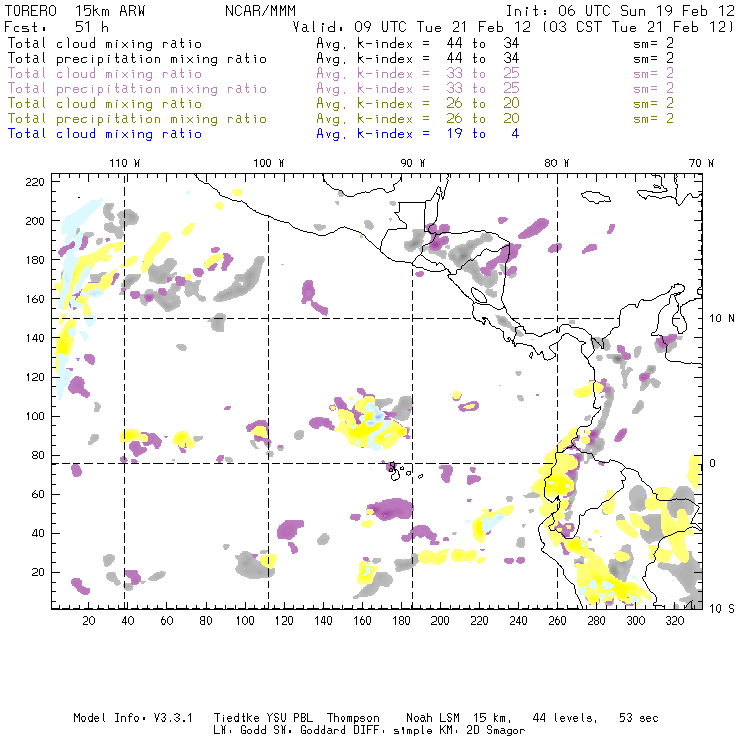
Task: Click blue 'Avg. k-index = 19 to 4' text
Action: point(418,134)
